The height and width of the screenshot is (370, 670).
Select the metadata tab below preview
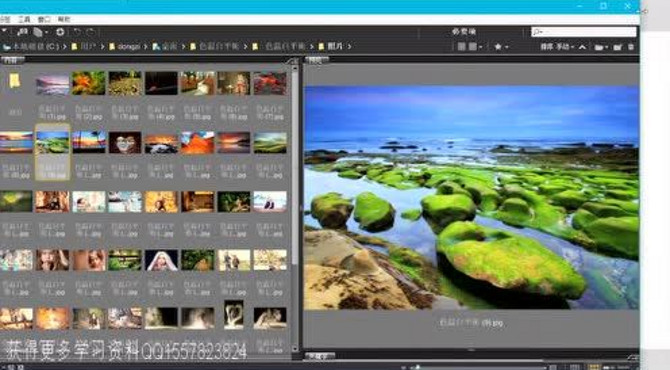(319, 356)
